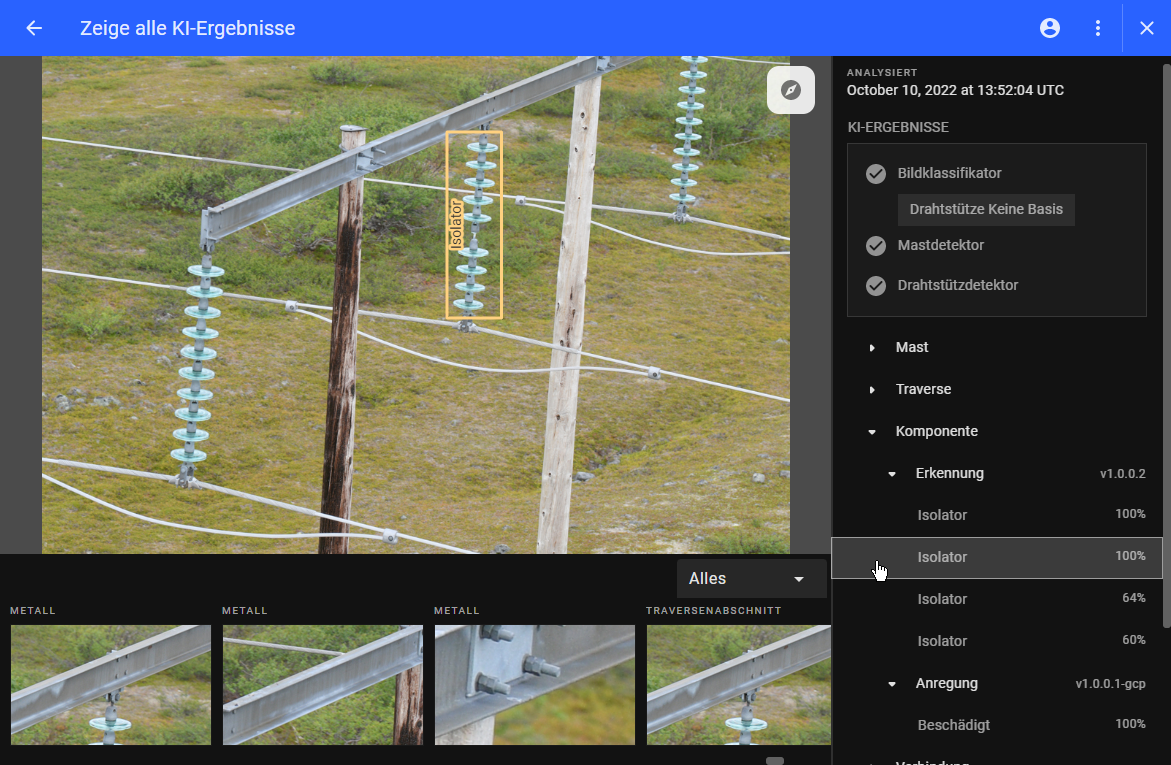This screenshot has width=1171, height=765.
Task: Toggle the Drahtstützdetektor check icon
Action: (x=876, y=286)
